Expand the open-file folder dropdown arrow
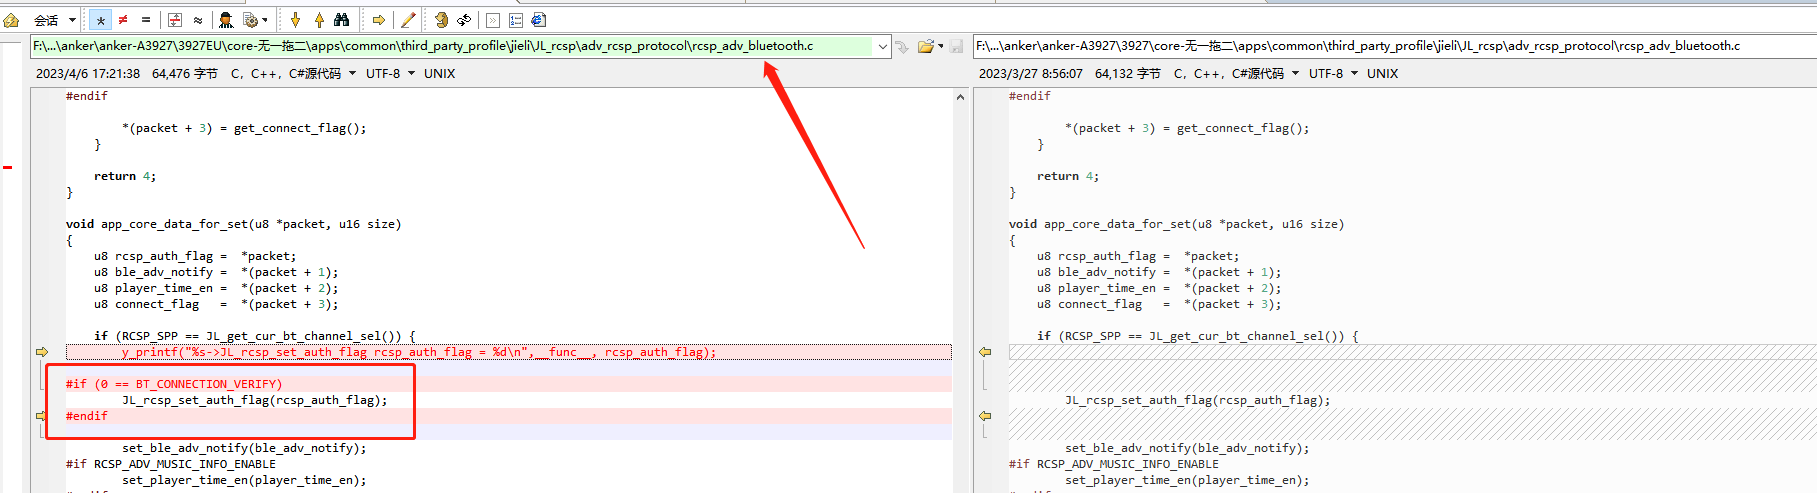This screenshot has height=493, width=1817. tap(941, 46)
